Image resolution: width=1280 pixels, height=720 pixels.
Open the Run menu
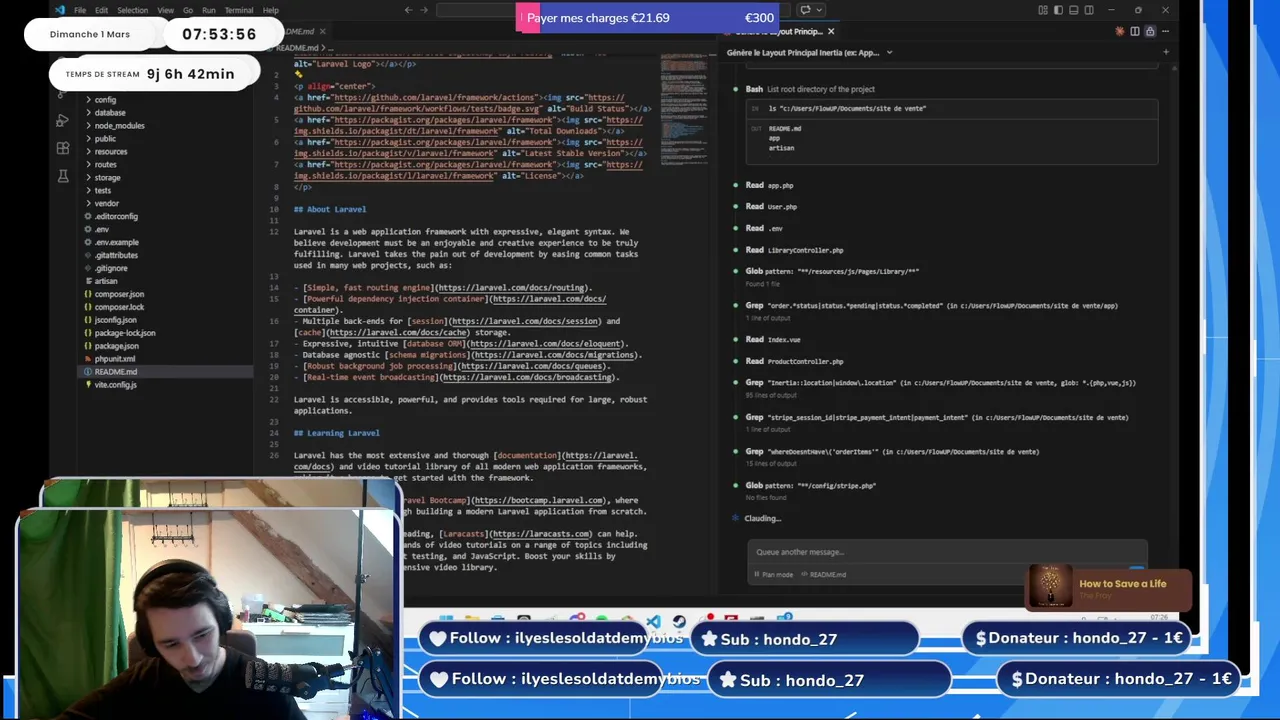tap(209, 10)
